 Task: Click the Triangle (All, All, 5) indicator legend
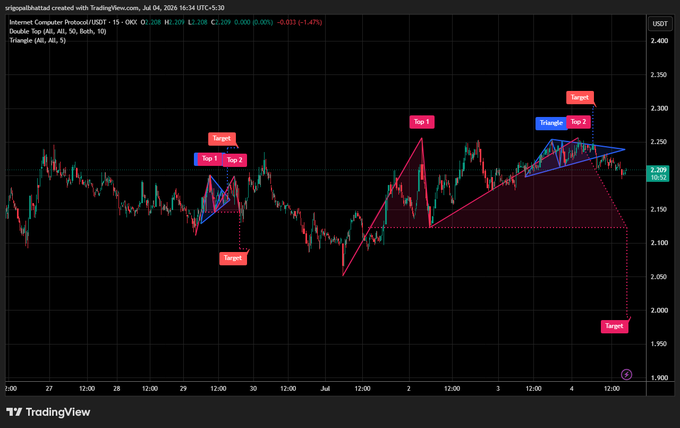point(37,40)
